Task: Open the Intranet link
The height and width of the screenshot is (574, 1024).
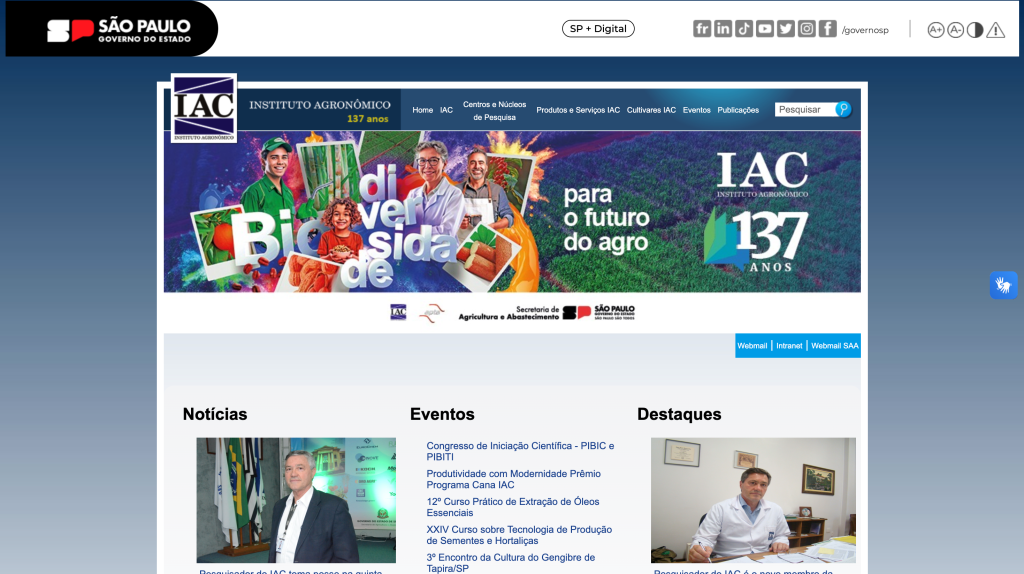Action: click(789, 346)
